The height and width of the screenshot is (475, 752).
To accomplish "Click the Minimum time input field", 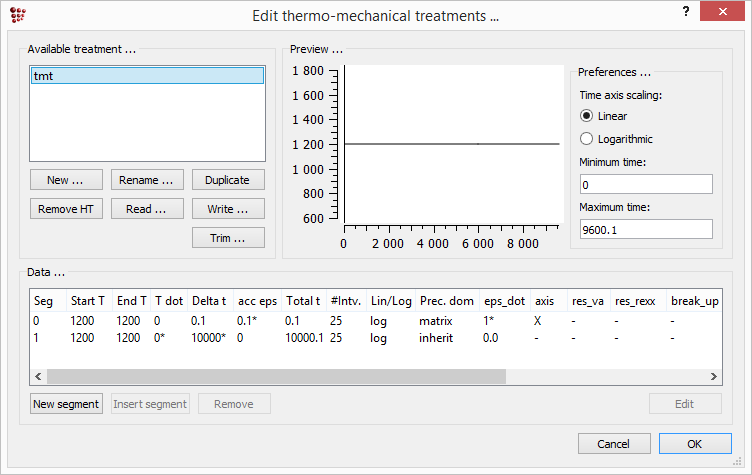I will pos(645,185).
